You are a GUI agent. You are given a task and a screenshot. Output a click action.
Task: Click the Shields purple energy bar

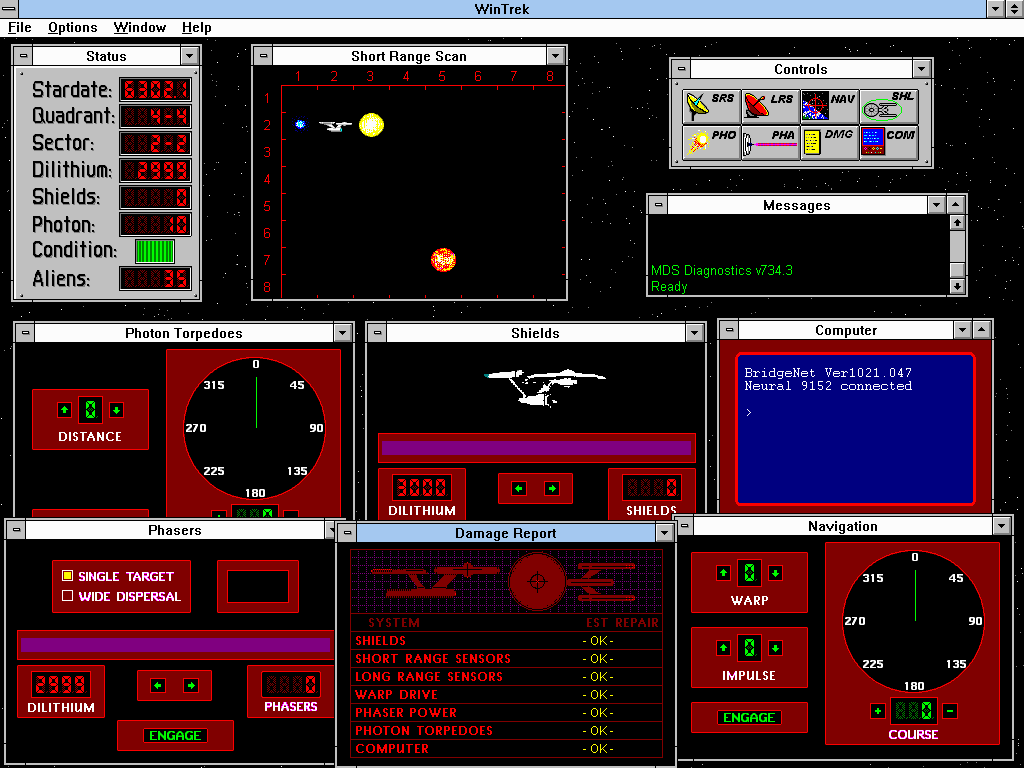coord(536,448)
